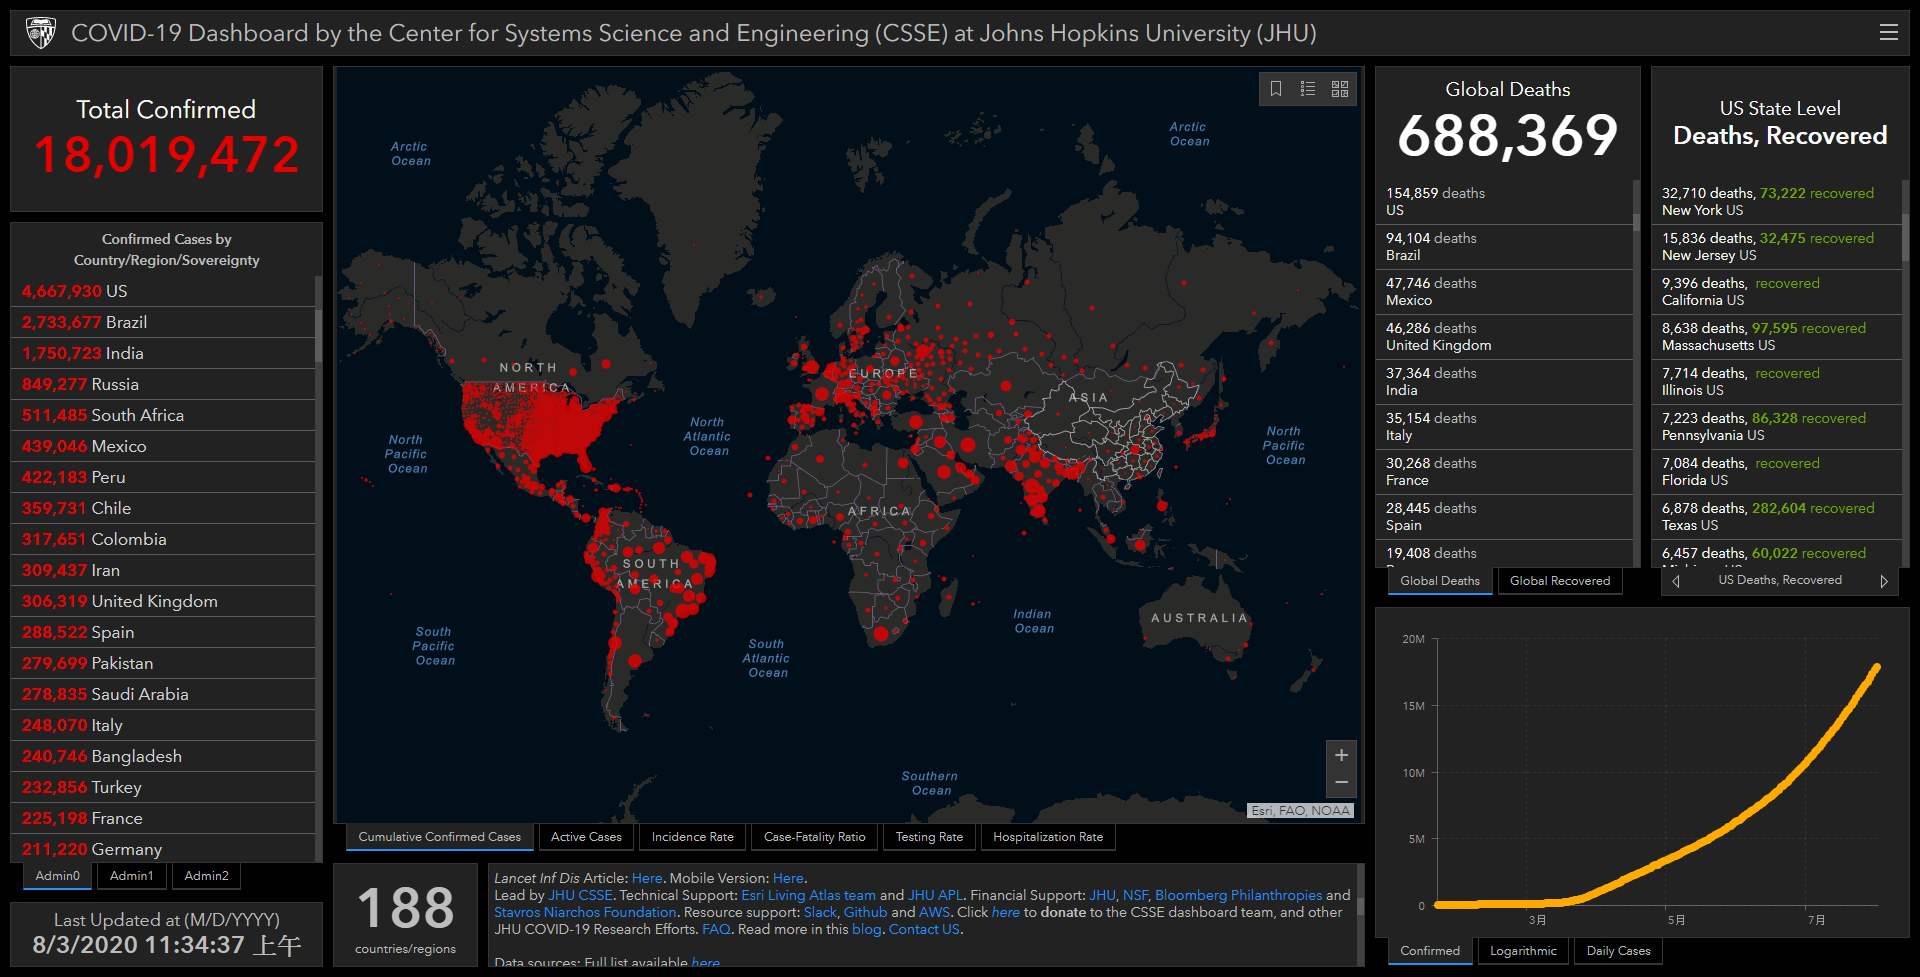Select the Admin1 tab
Screen dimensions: 1920x977
pyautogui.click(x=132, y=876)
